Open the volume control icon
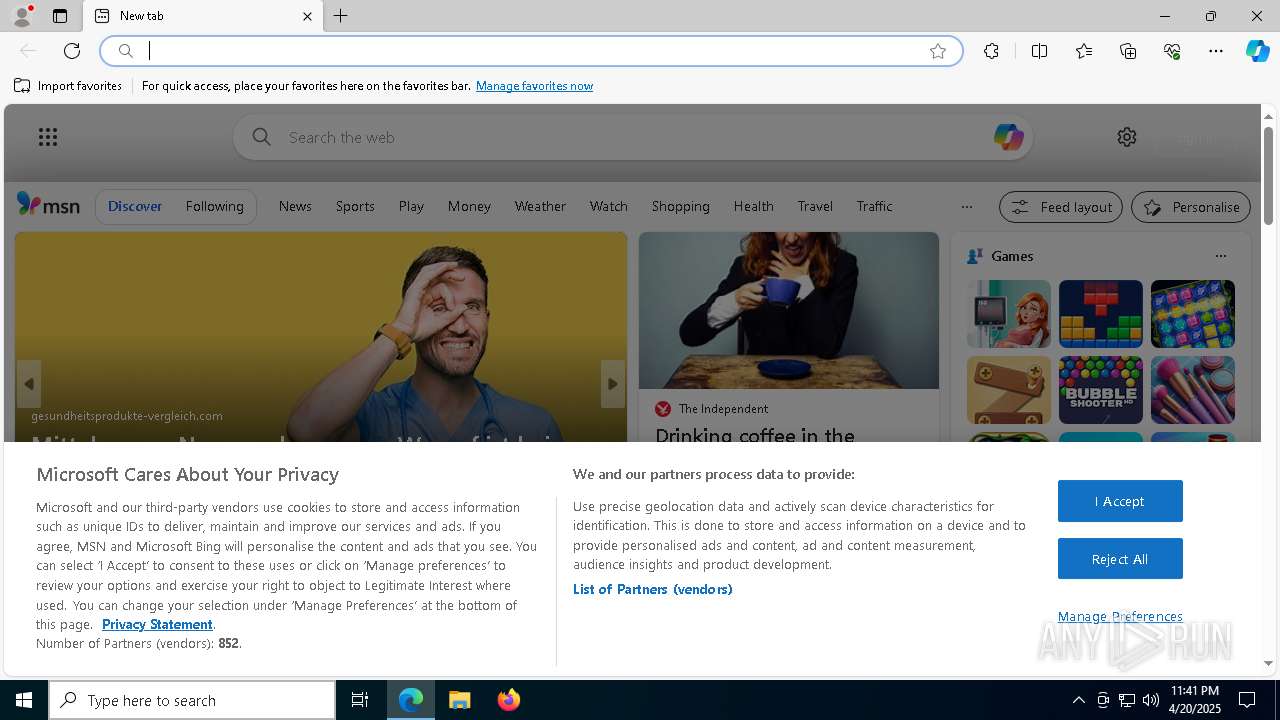Screen dimensions: 1280x720 (1151, 700)
